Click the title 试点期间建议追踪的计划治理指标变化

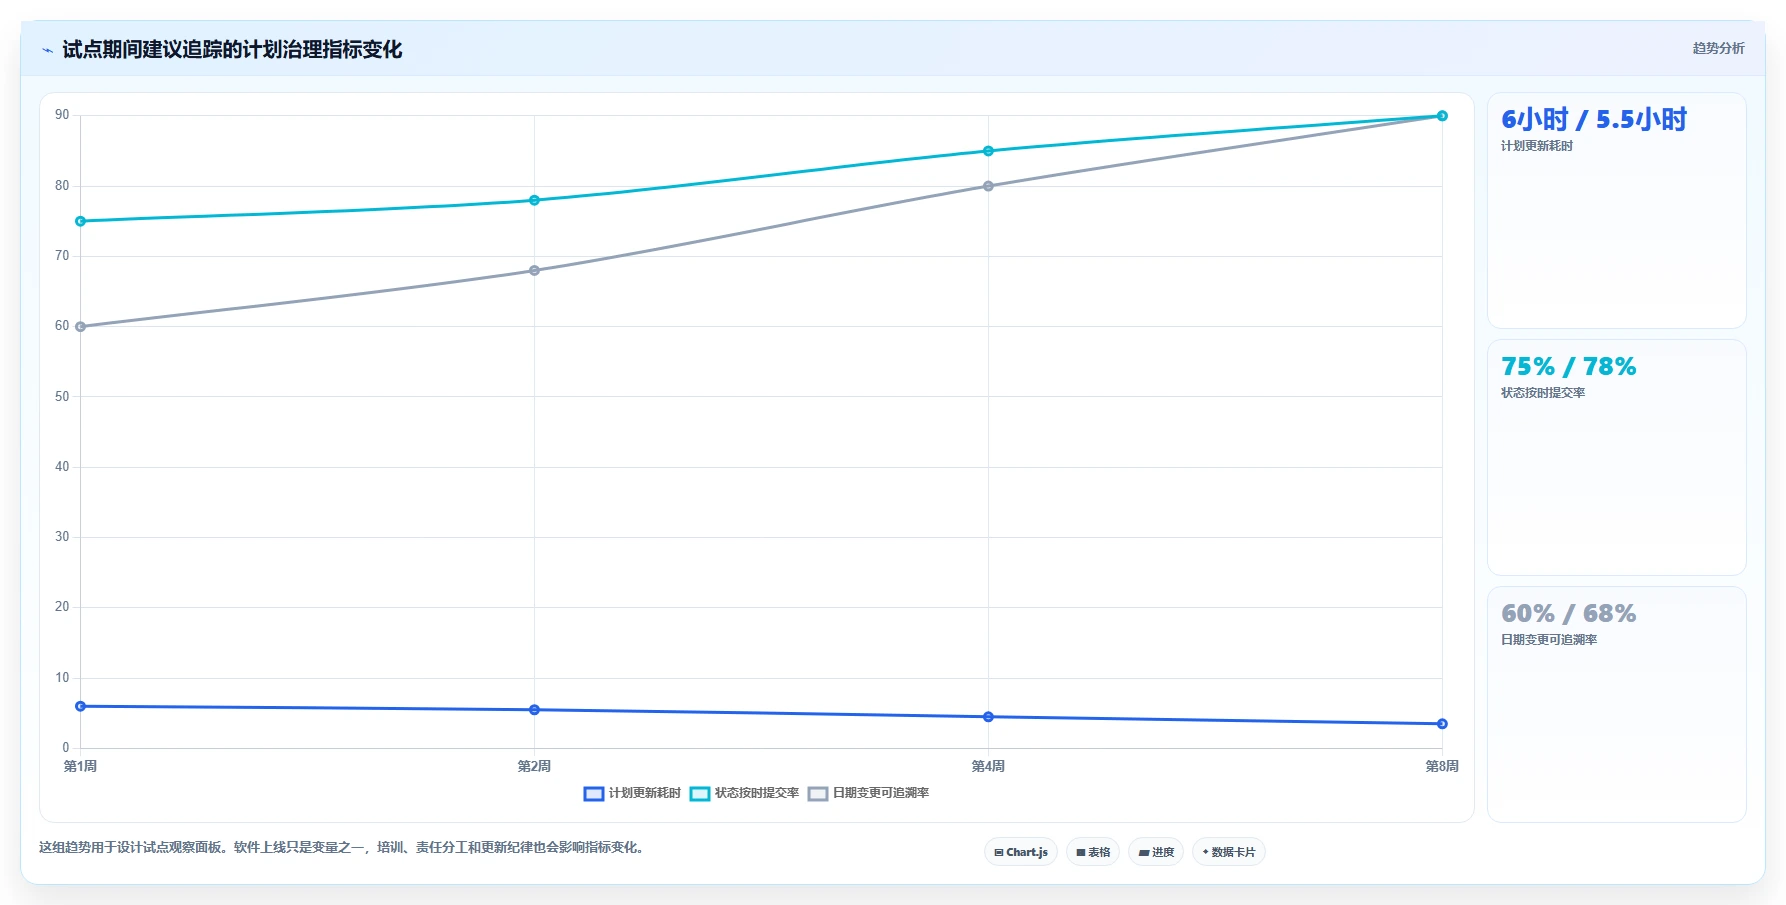coord(232,50)
